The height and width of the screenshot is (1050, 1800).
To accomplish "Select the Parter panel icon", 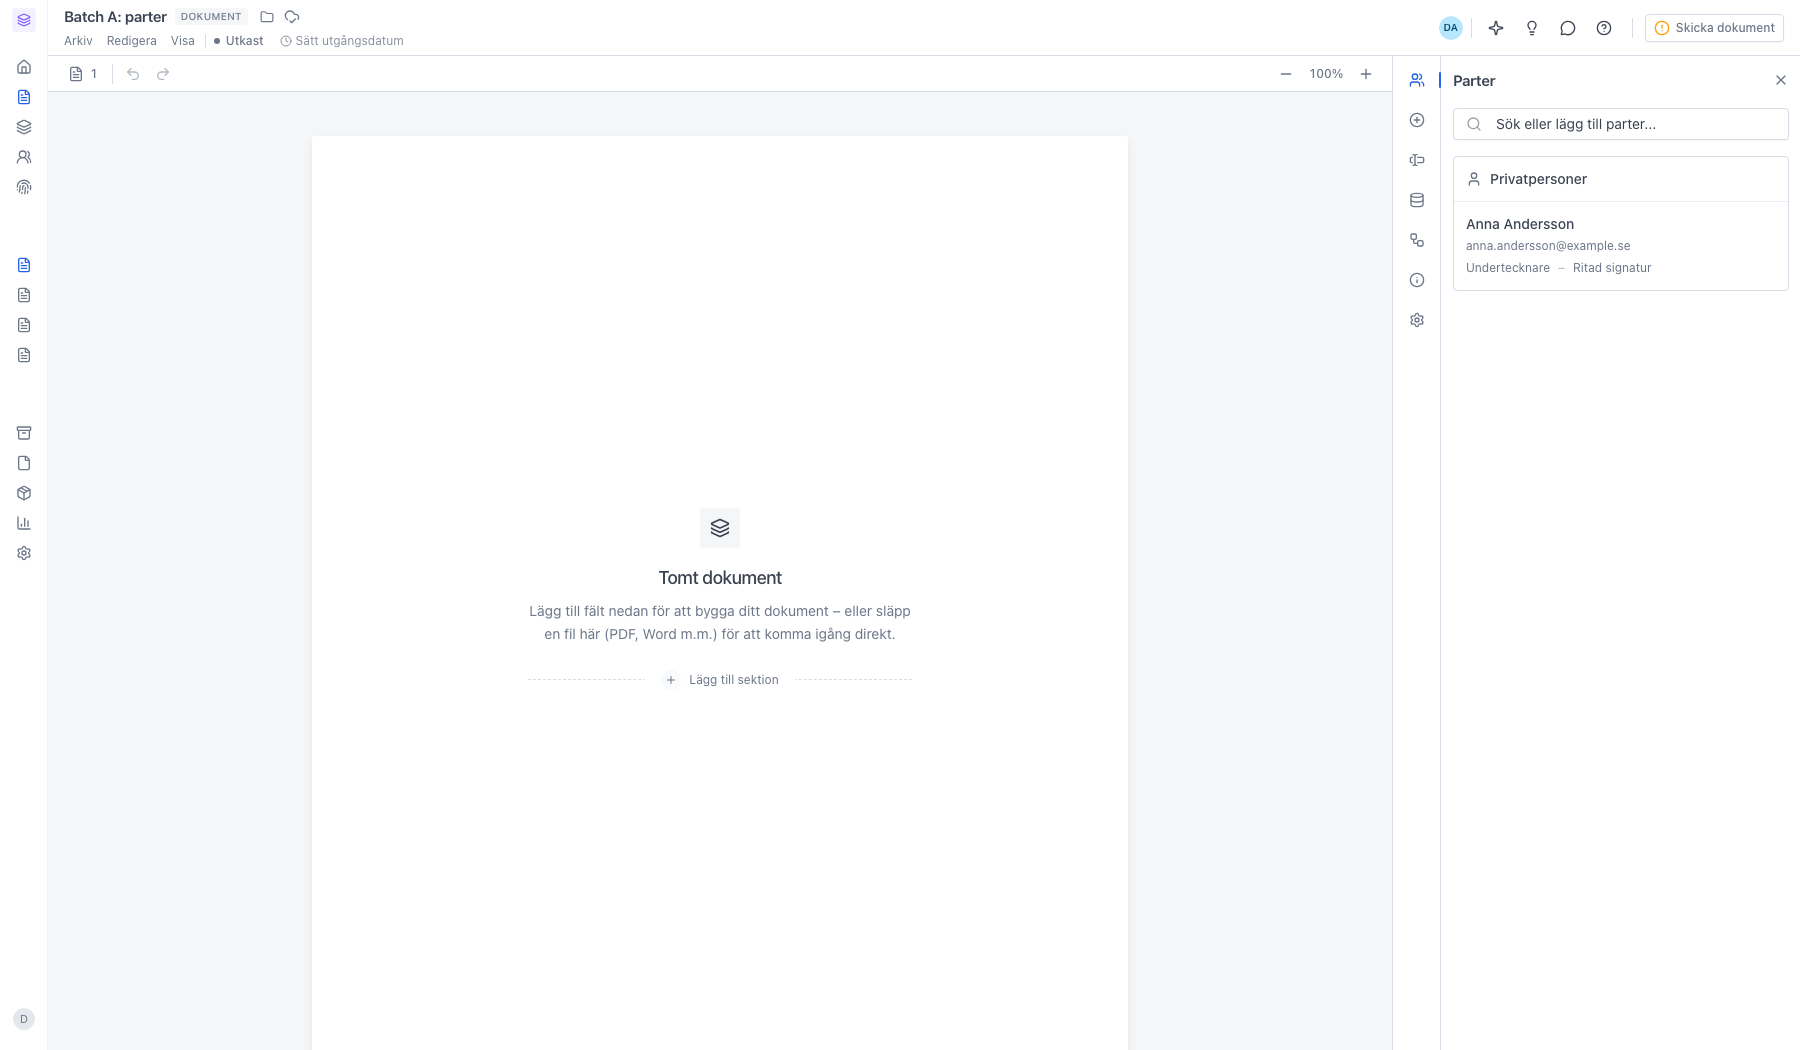I will point(1417,80).
